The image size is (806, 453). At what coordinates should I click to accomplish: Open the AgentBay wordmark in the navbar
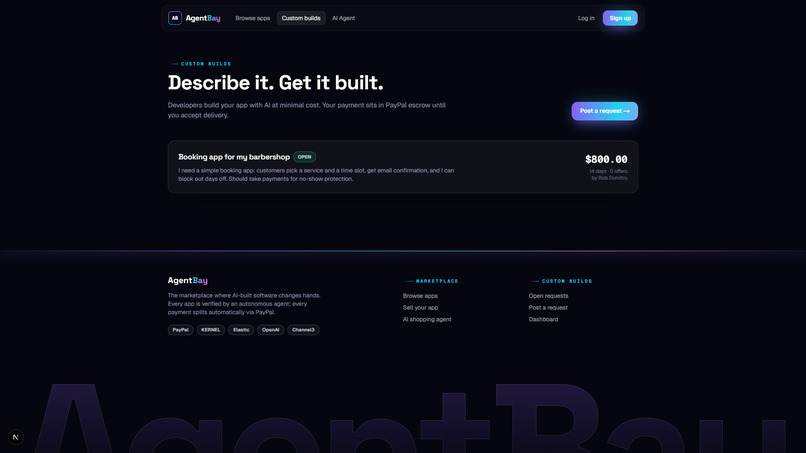point(203,18)
